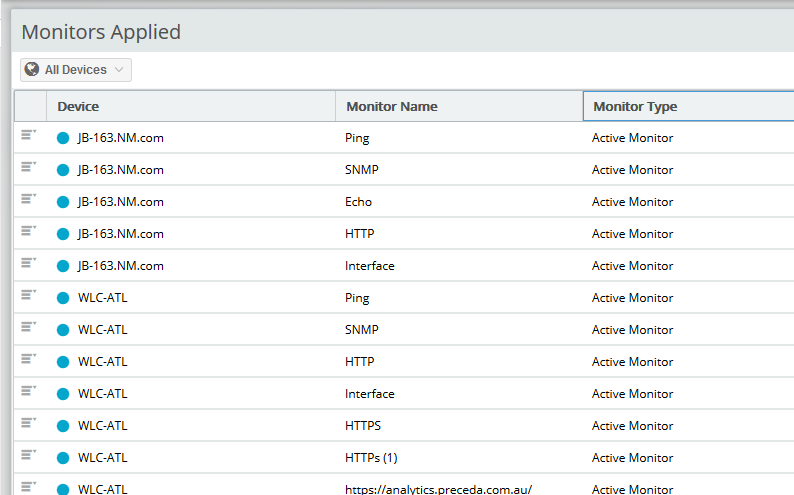Click the HTTPs (1) monitor name
Viewport: 794px width, 495px height.
(x=371, y=458)
